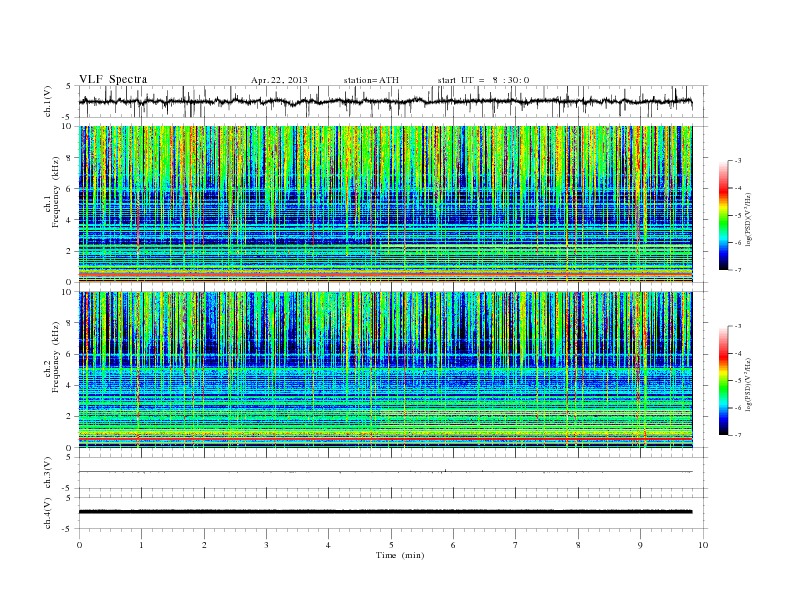Click the "3" tick on the time axis
792x612 pixels.
click(x=266, y=545)
